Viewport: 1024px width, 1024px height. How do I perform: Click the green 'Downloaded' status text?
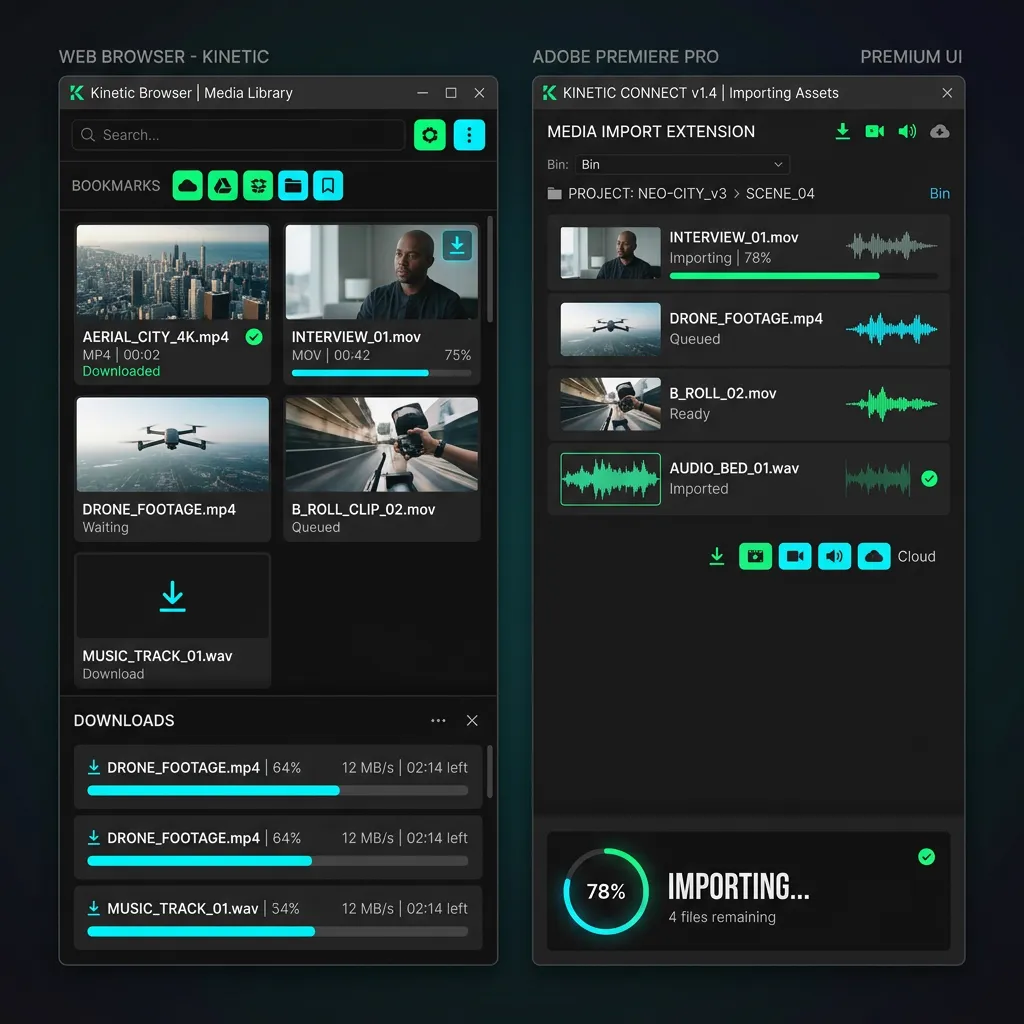pos(121,371)
